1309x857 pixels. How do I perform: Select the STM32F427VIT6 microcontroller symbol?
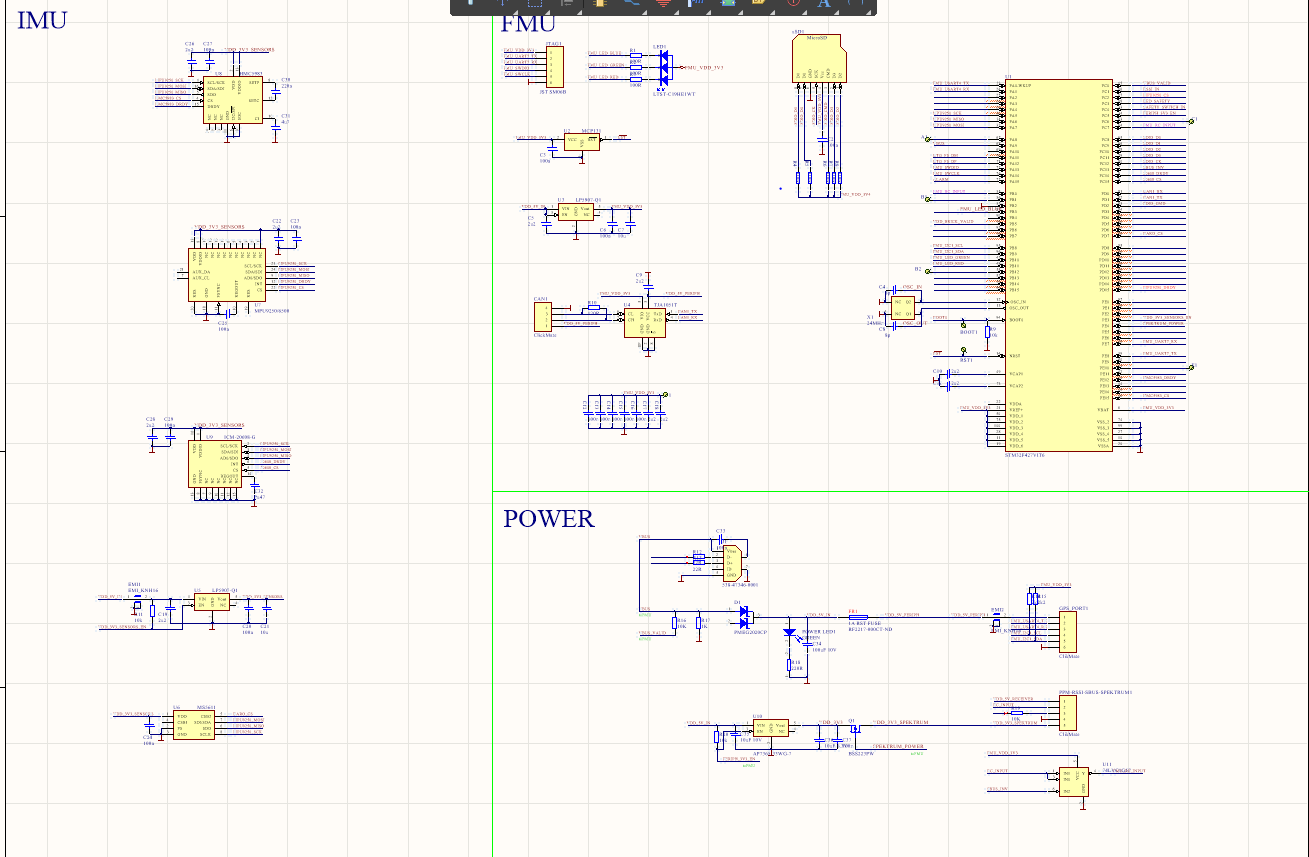tap(1059, 265)
